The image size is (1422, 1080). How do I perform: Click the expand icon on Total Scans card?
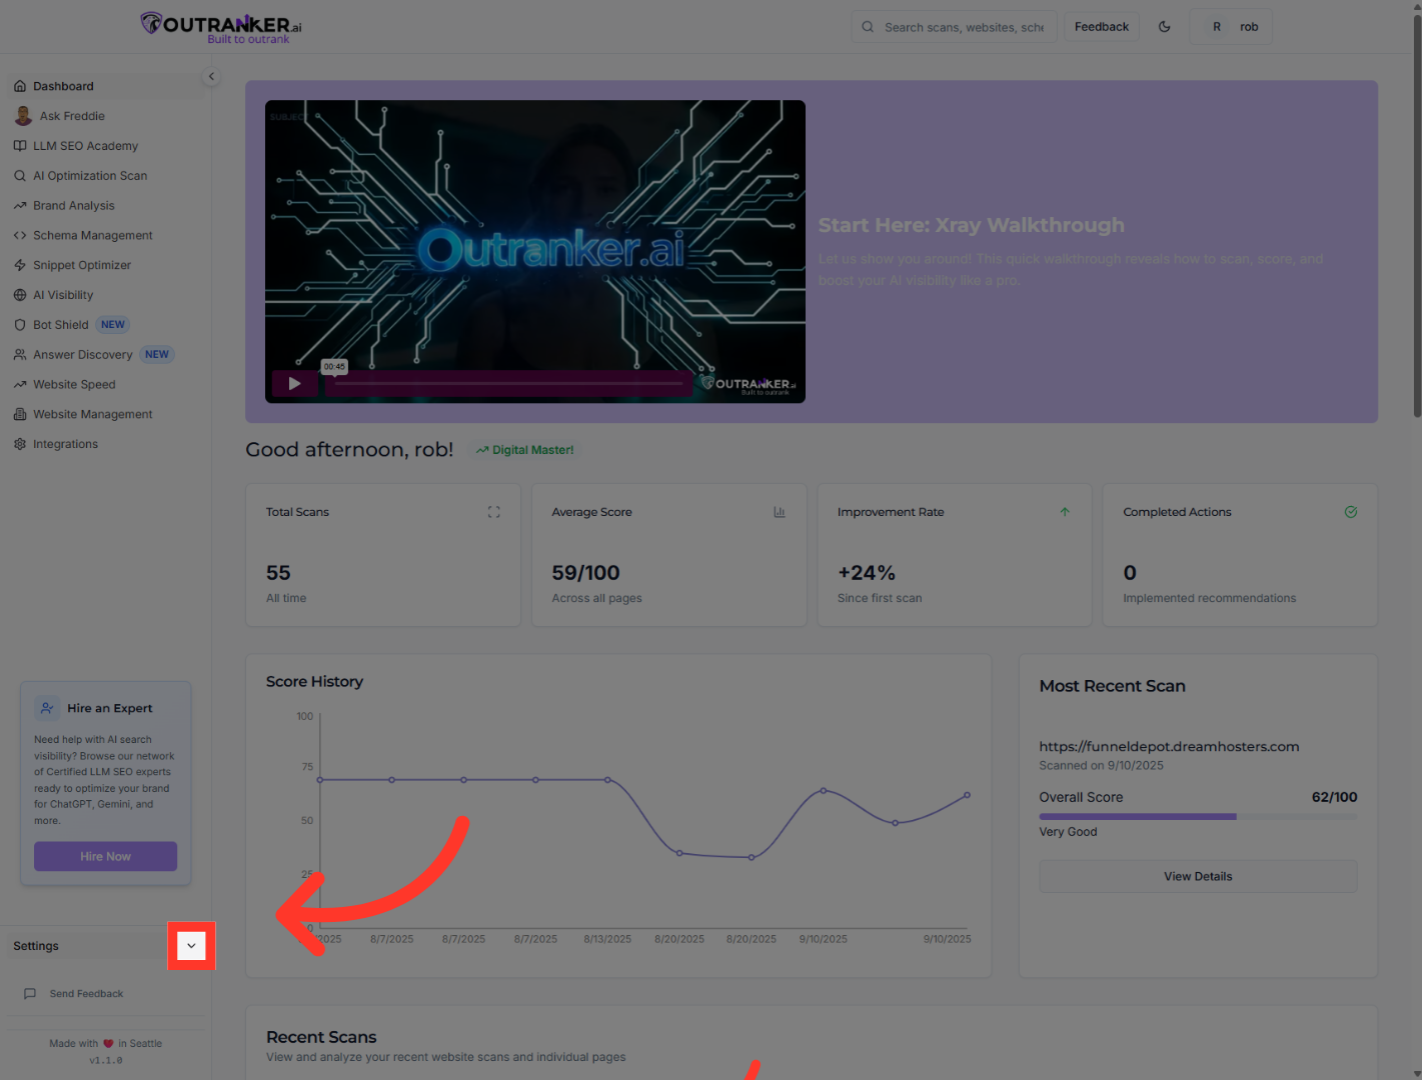(x=494, y=512)
